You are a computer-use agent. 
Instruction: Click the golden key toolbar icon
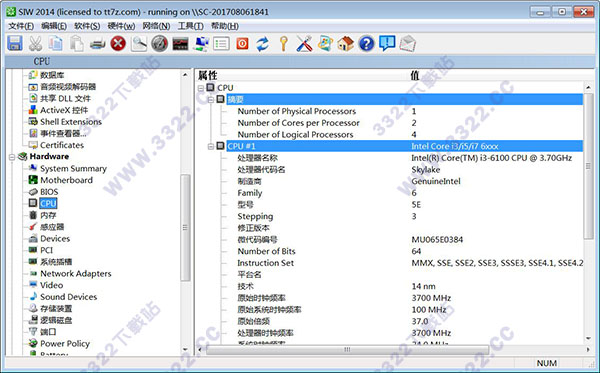pos(284,44)
